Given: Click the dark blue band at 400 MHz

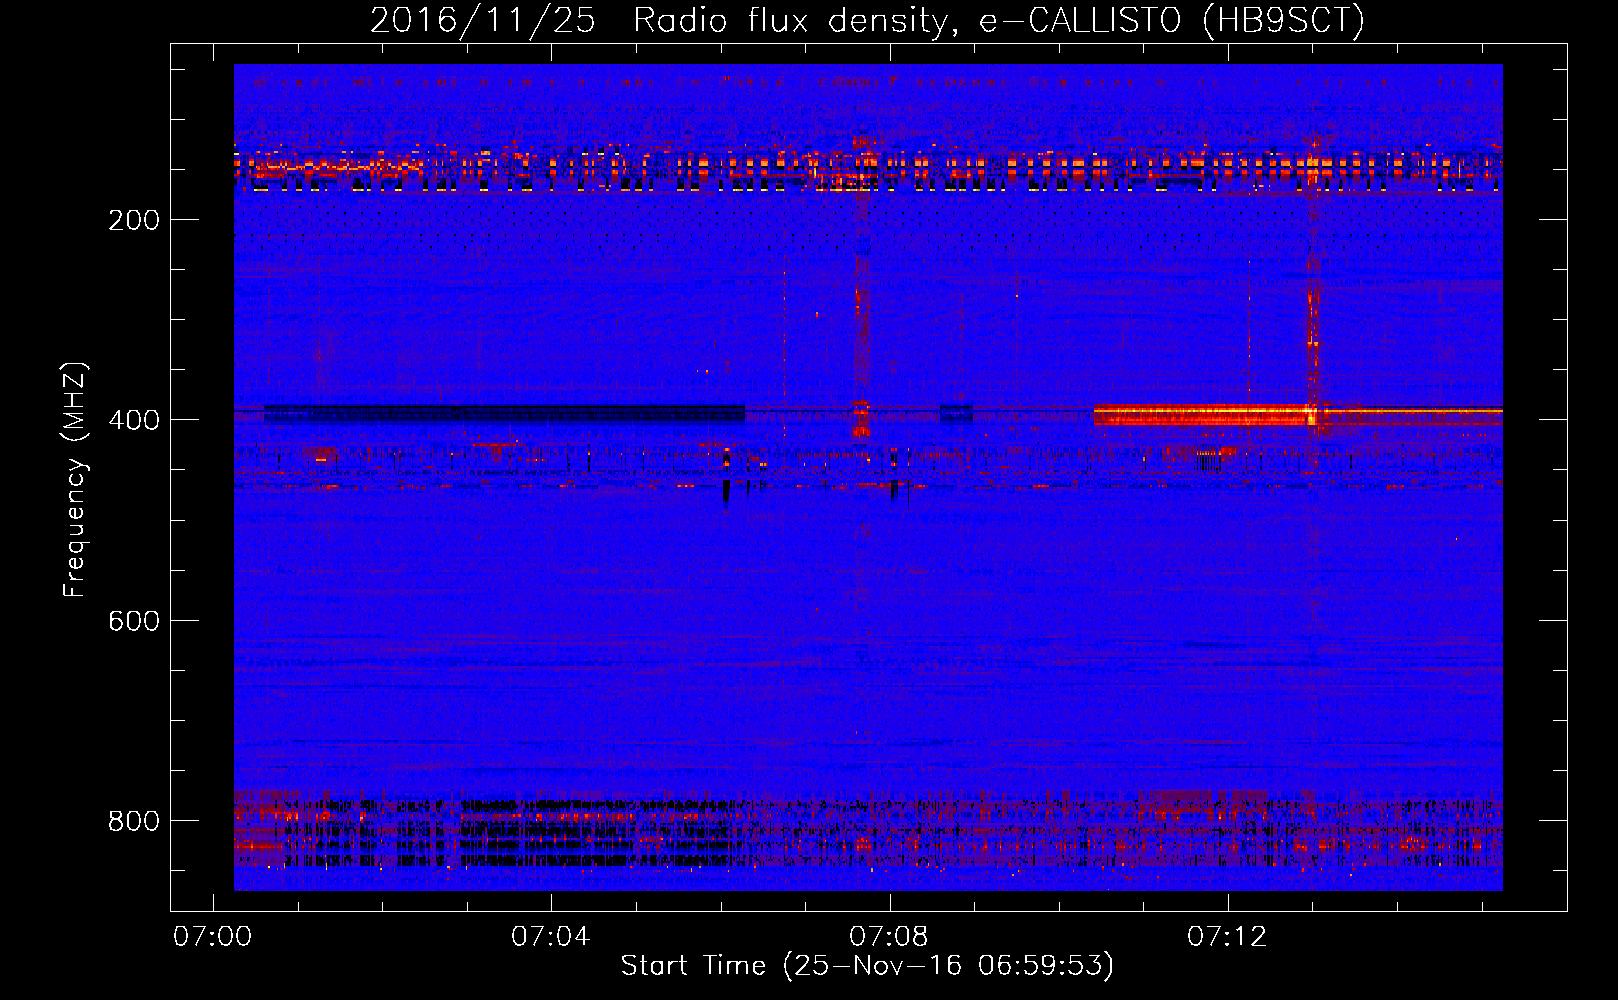Looking at the screenshot, I should (504, 413).
